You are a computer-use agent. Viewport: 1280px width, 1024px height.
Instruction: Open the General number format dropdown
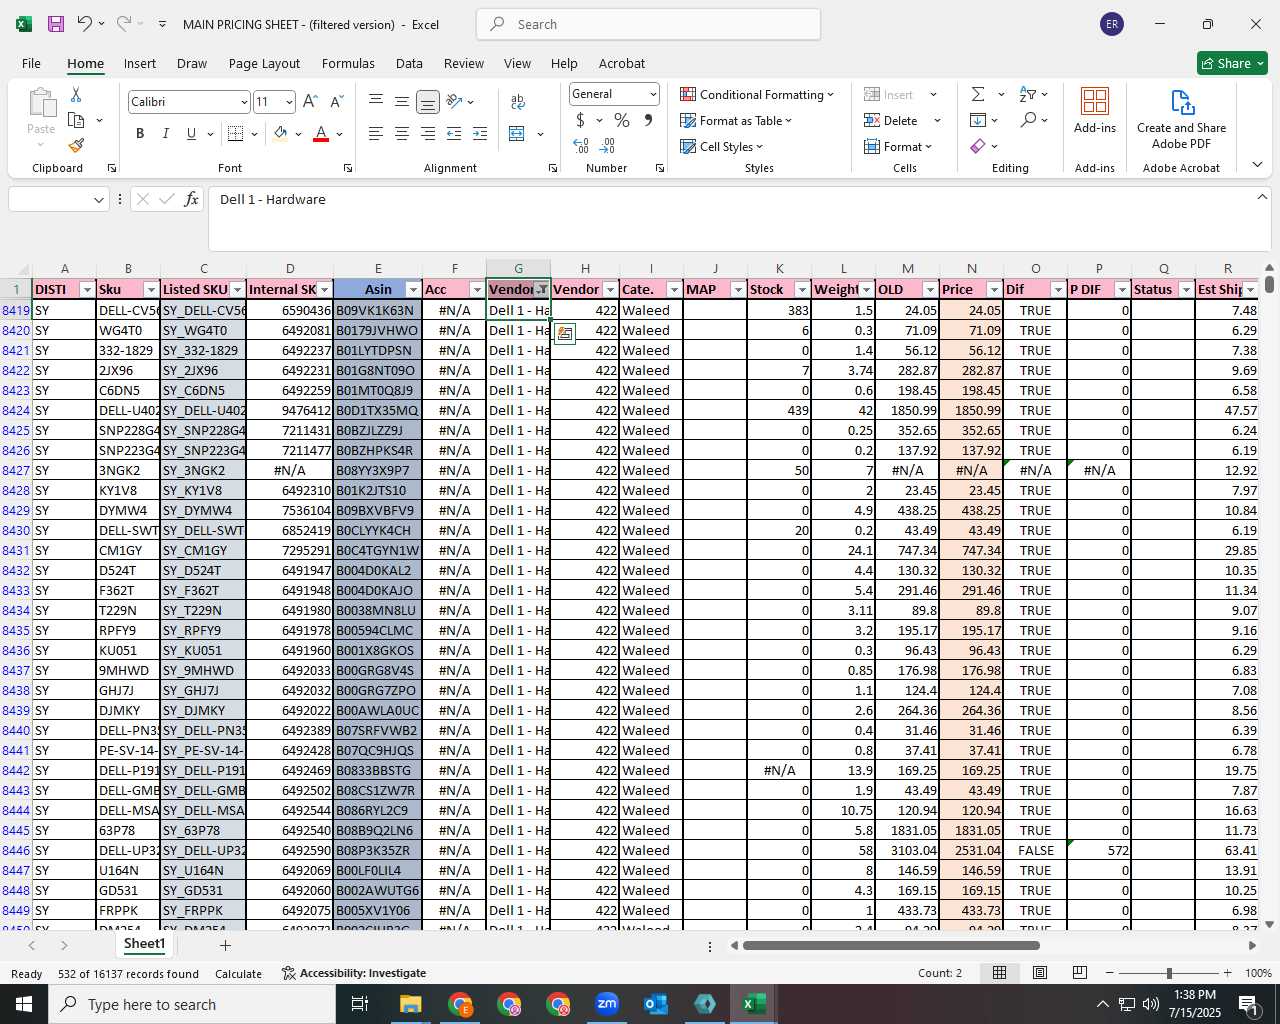click(653, 94)
